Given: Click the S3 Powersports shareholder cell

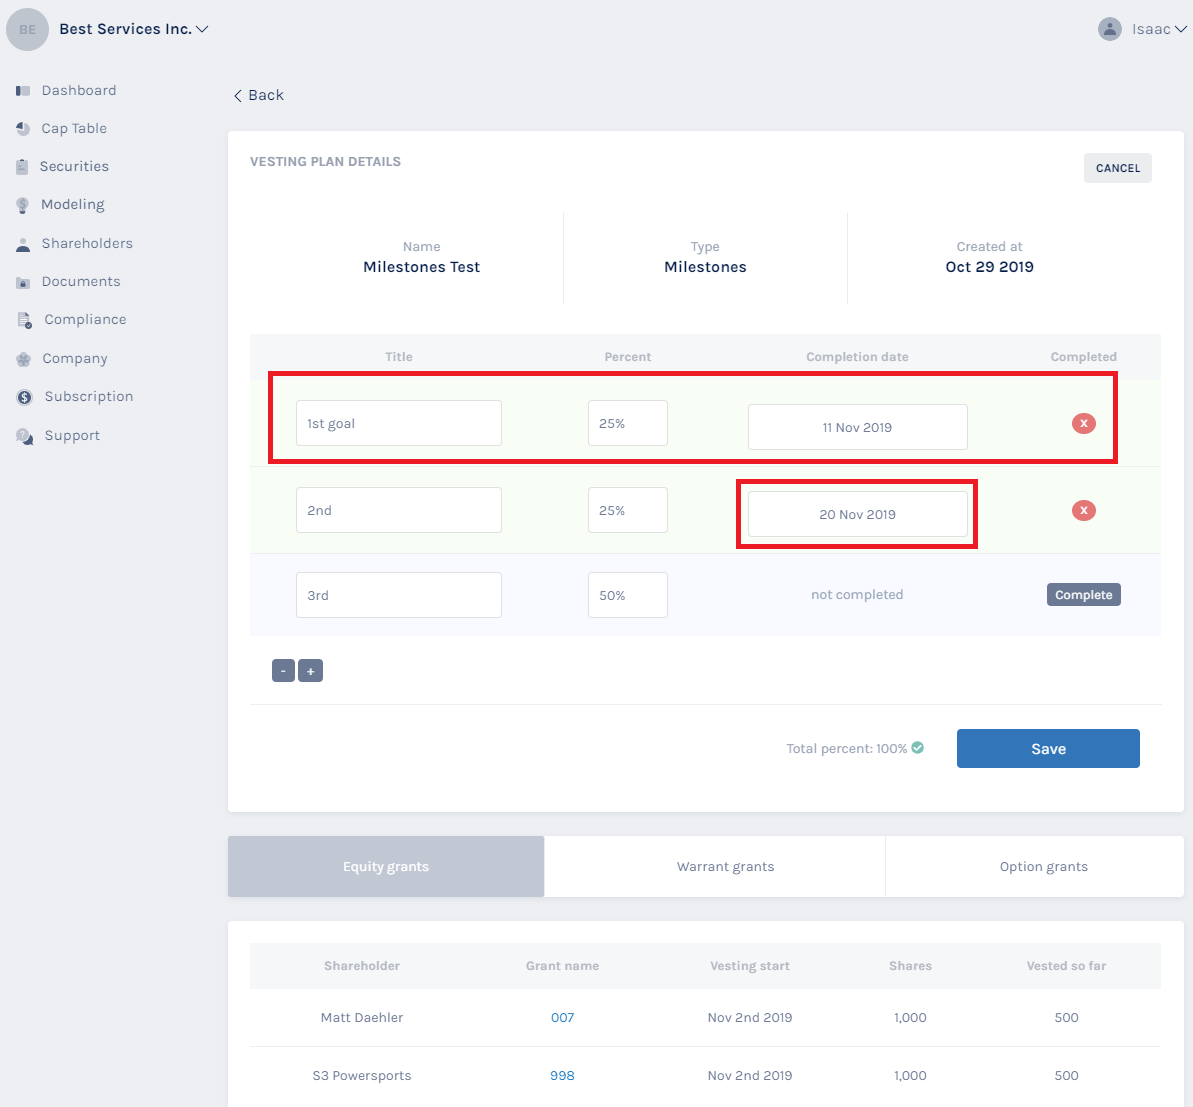Looking at the screenshot, I should 361,1075.
